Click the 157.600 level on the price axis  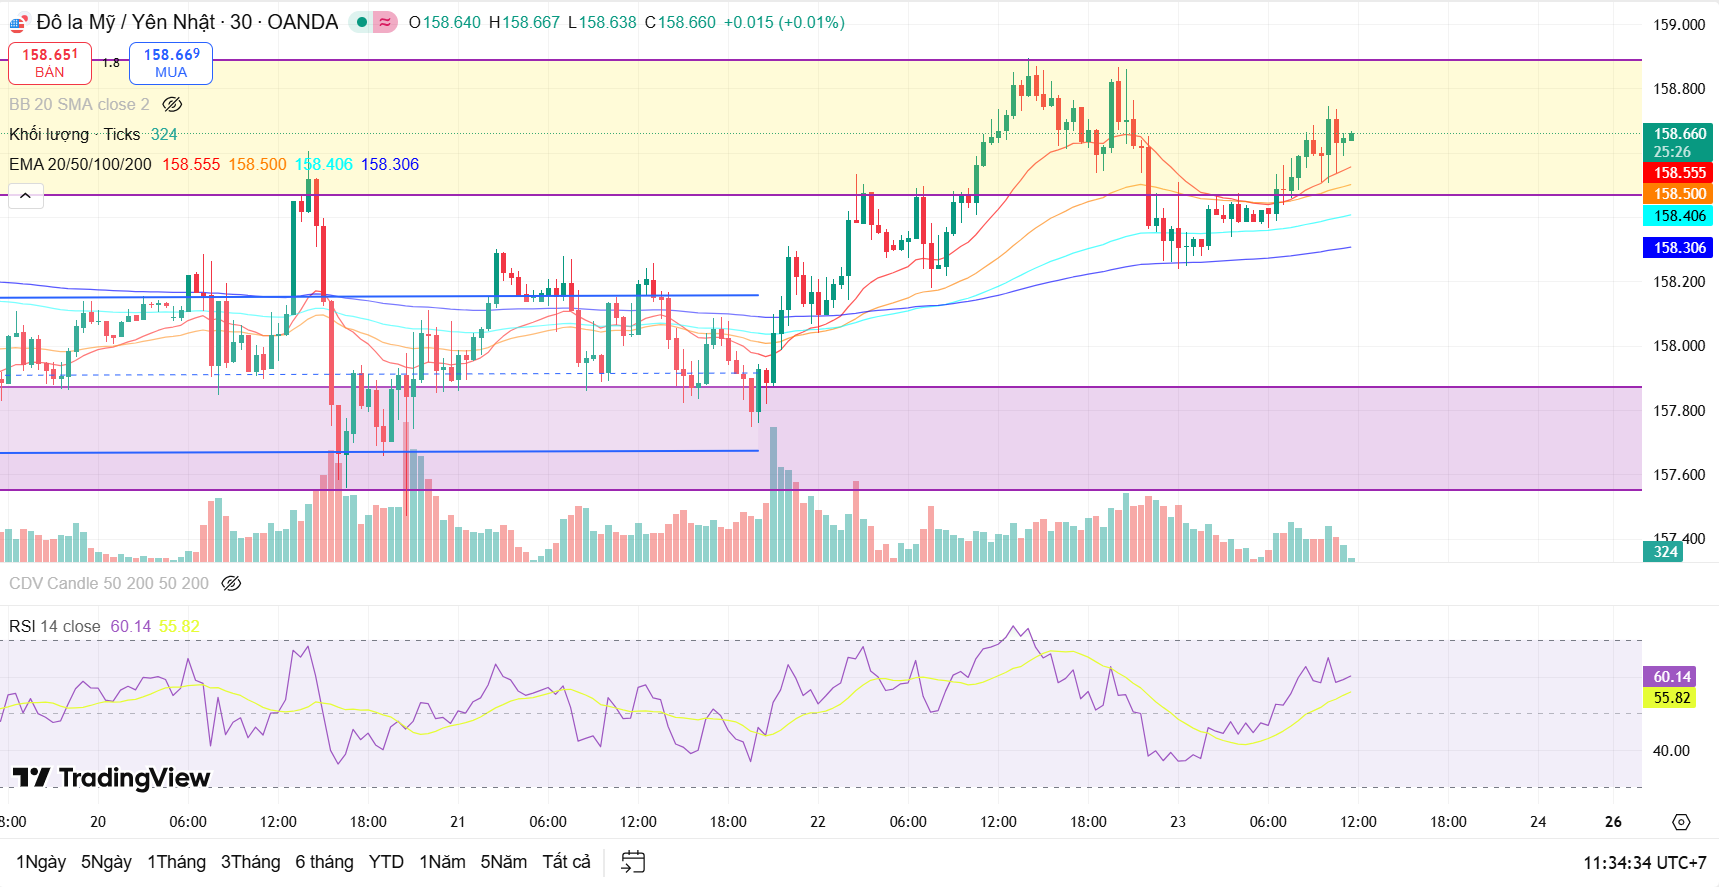(1679, 475)
